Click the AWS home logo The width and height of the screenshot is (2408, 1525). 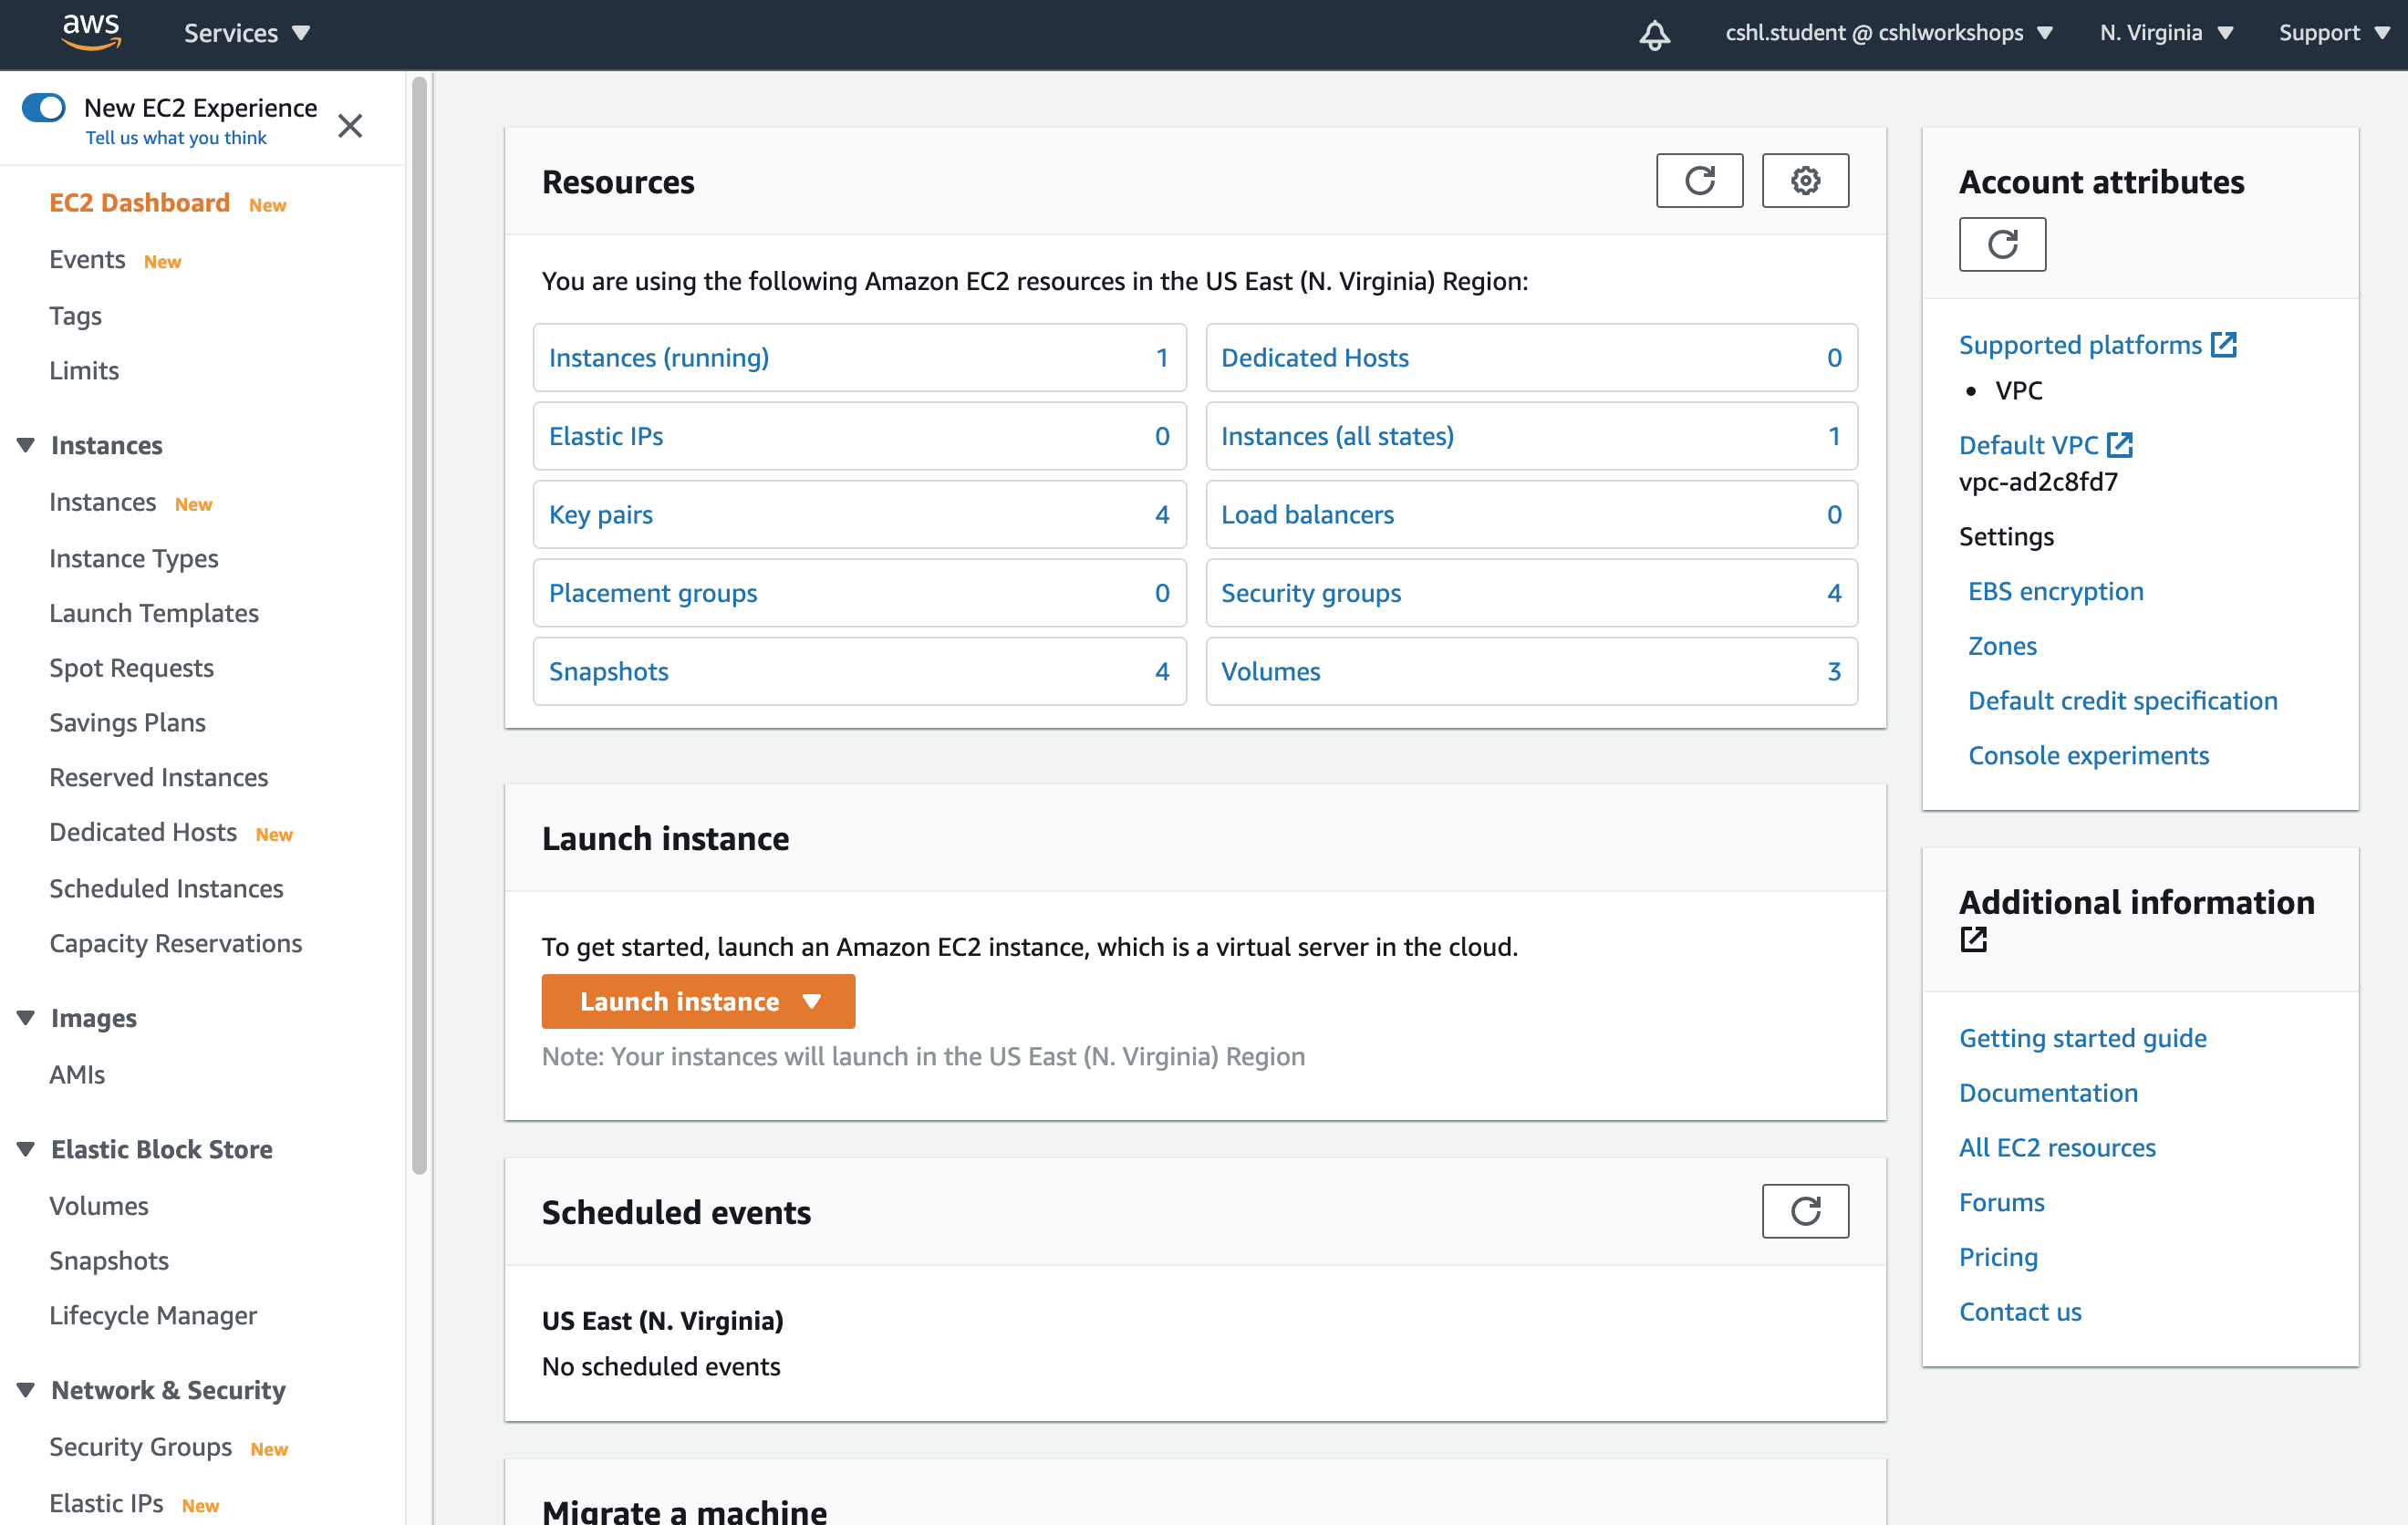[92, 31]
